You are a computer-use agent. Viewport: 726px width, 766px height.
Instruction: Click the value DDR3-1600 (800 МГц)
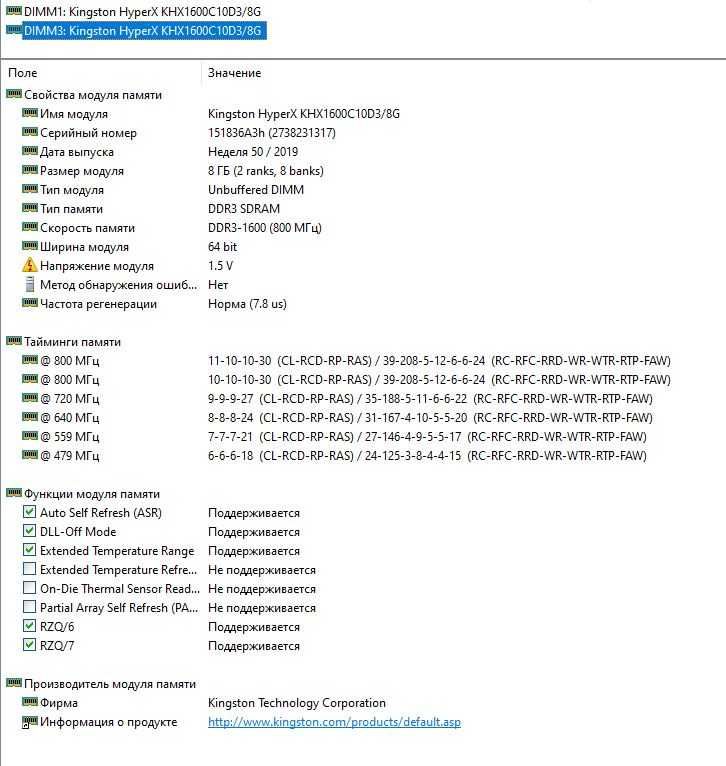[x=264, y=228]
